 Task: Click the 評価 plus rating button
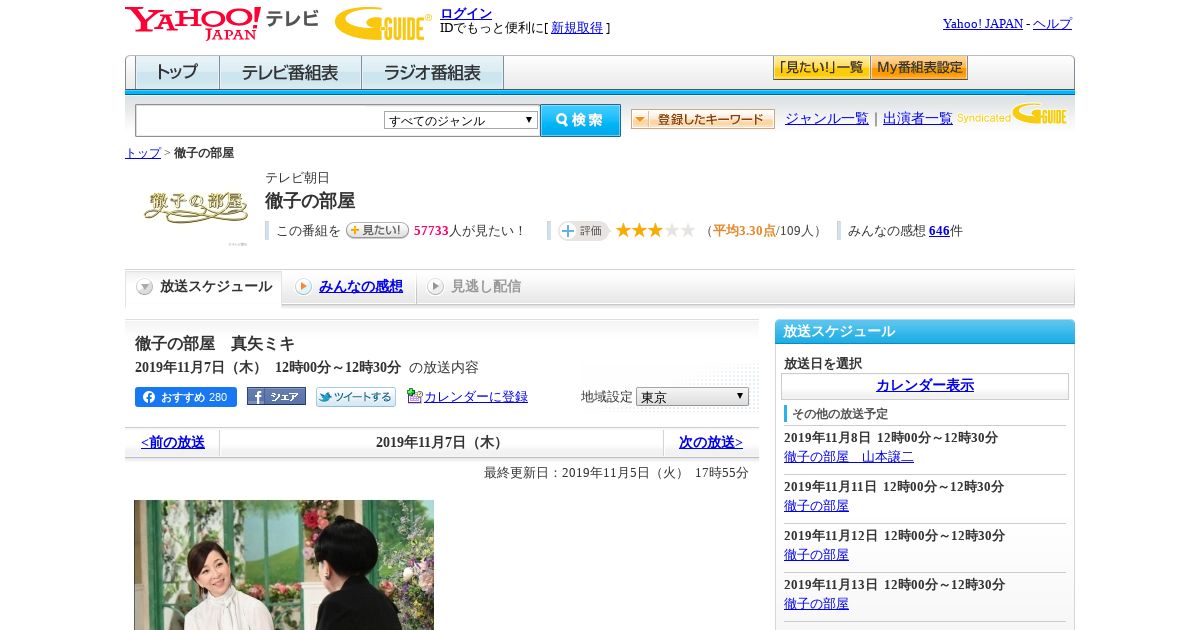coord(584,230)
